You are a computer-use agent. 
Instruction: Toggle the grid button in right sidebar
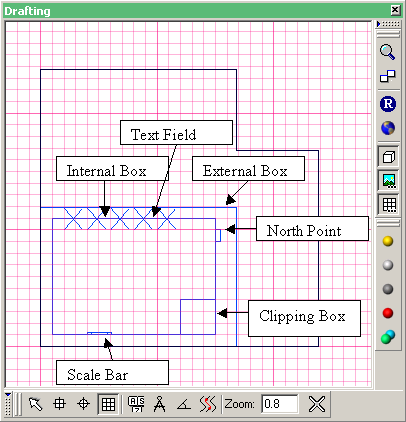point(388,204)
